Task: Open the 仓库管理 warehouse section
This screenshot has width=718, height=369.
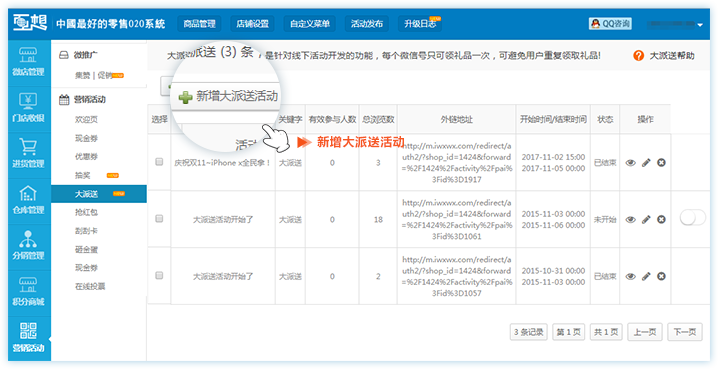Action: 29,201
